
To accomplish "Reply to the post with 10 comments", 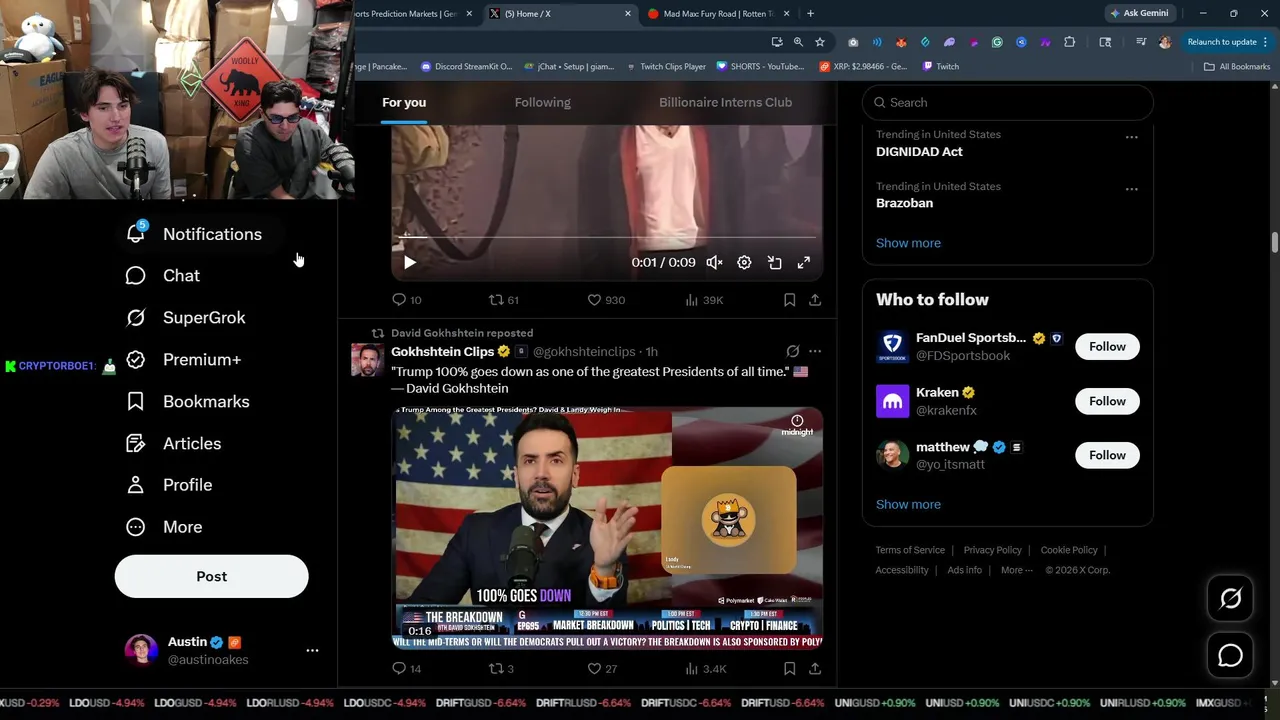I will [x=406, y=300].
